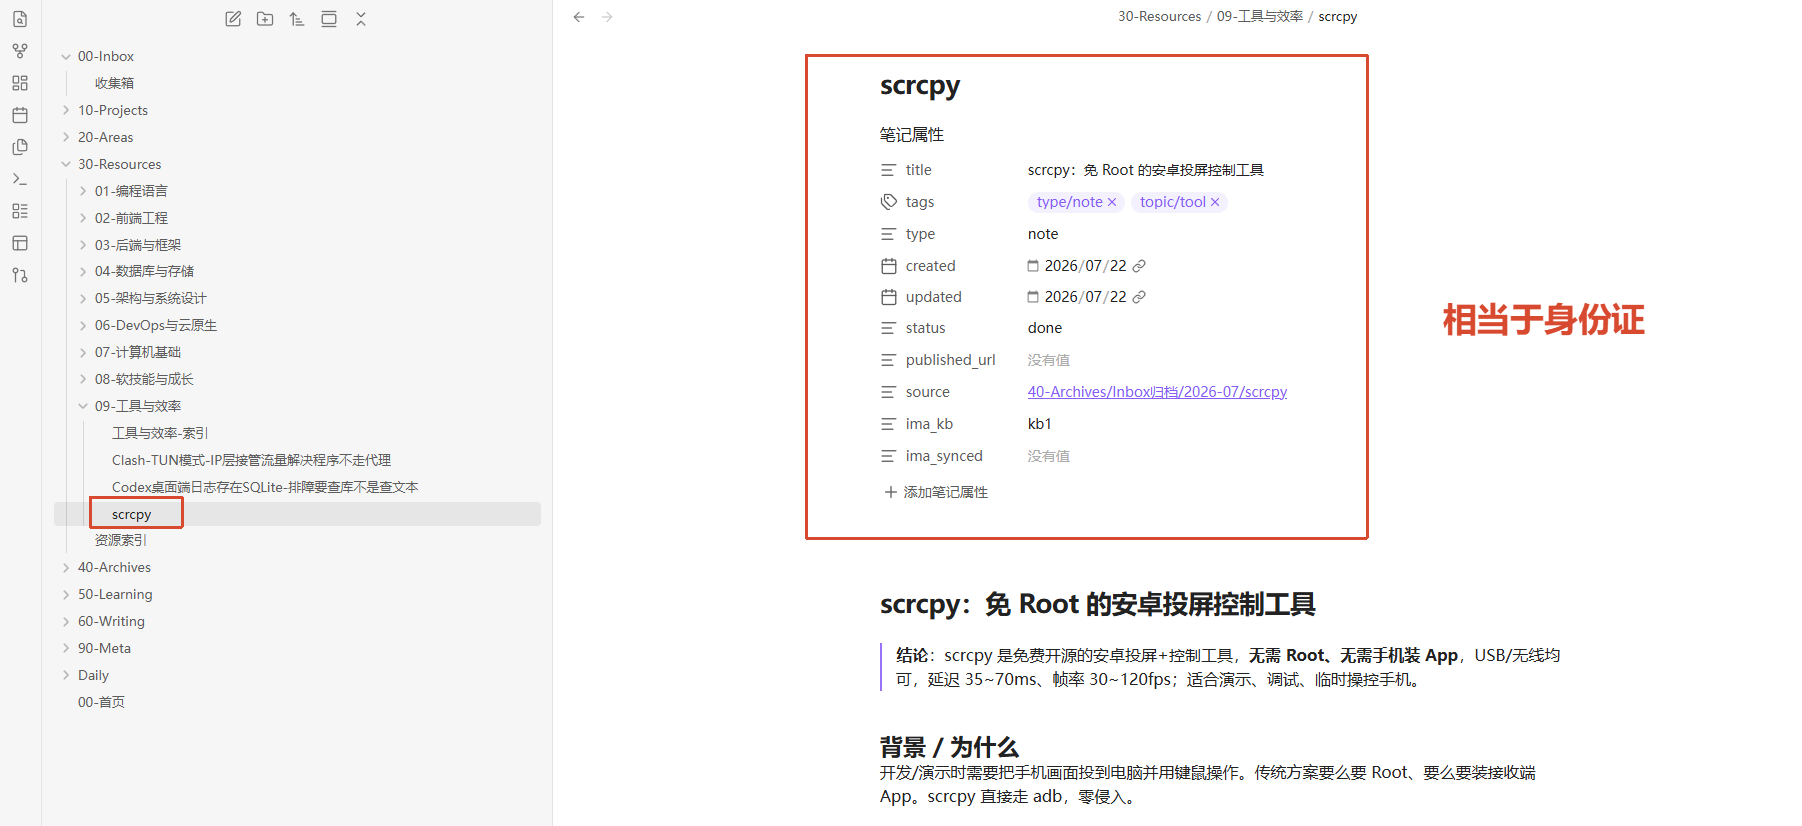Open the Codex桌面端日志 note
Image resolution: width=1802 pixels, height=826 pixels.
[265, 487]
